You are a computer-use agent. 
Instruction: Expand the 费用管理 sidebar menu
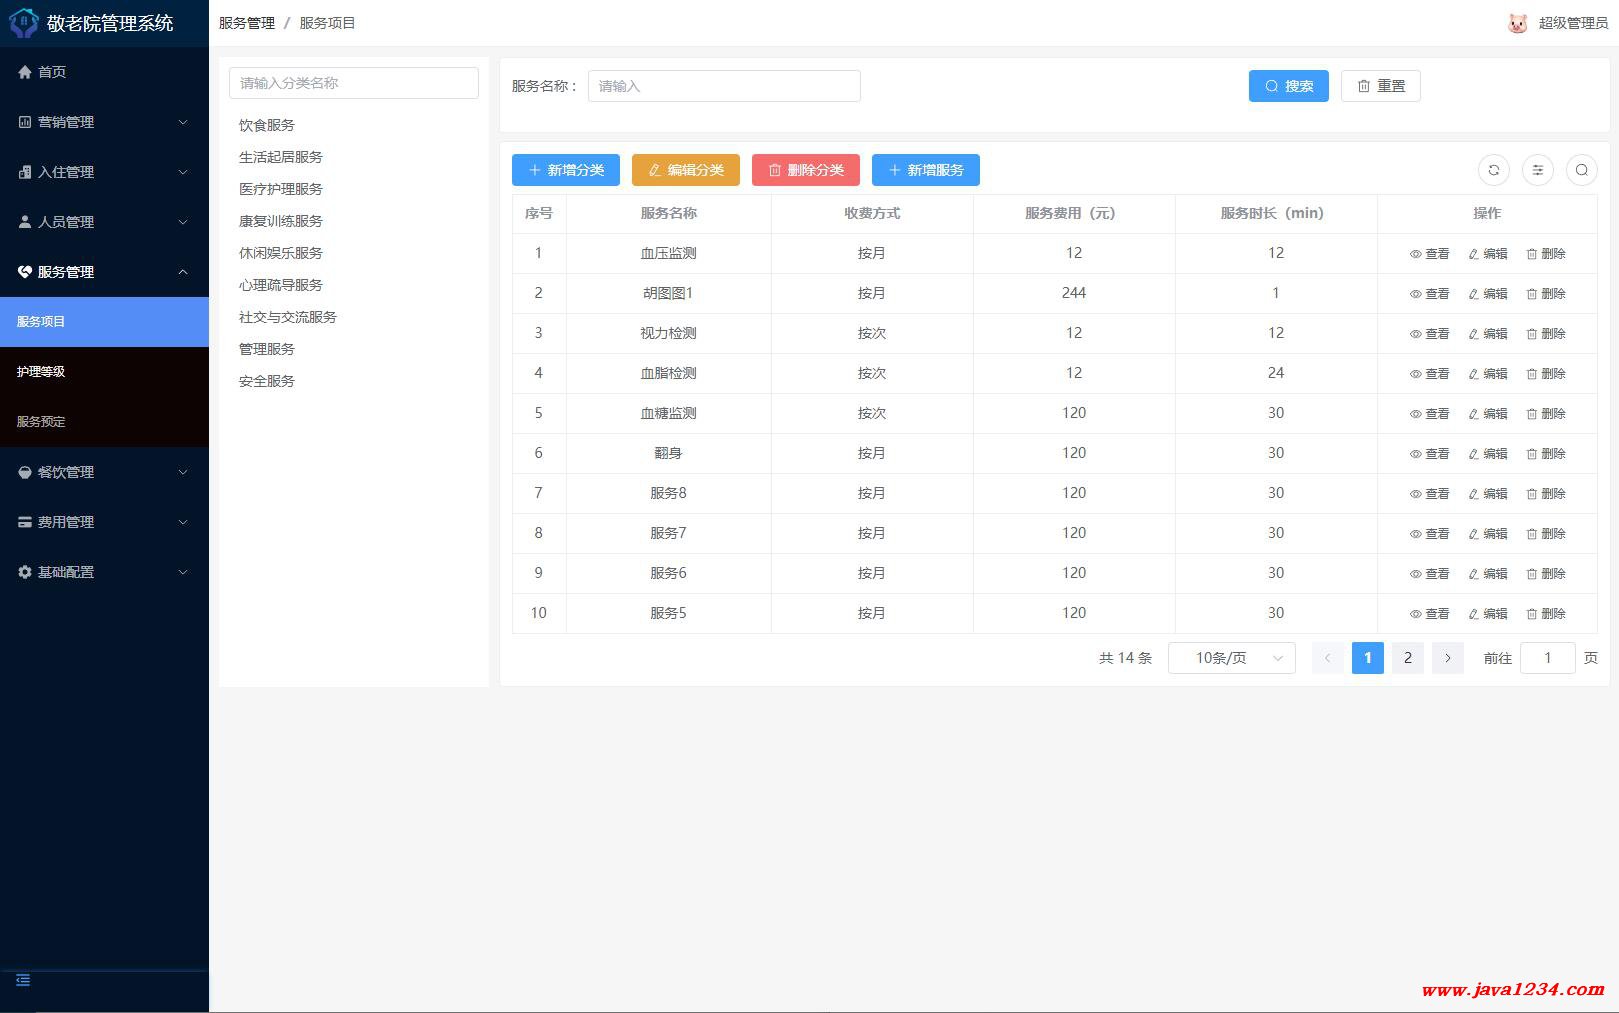[104, 522]
